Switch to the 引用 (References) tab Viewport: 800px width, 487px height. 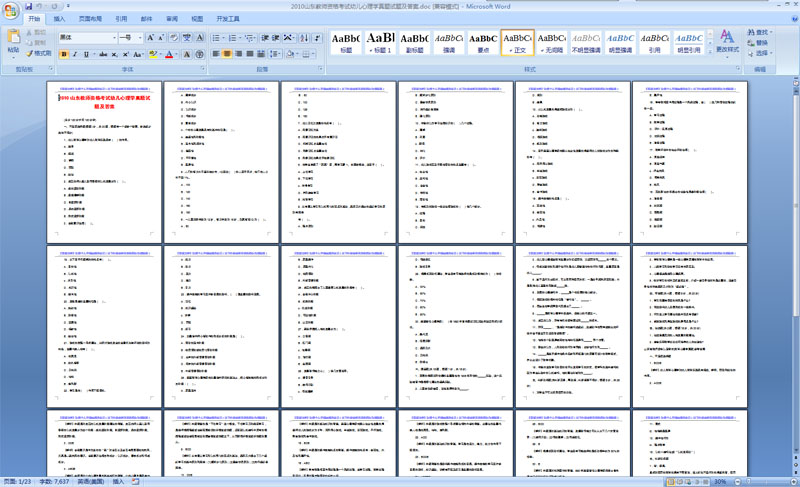121,19
